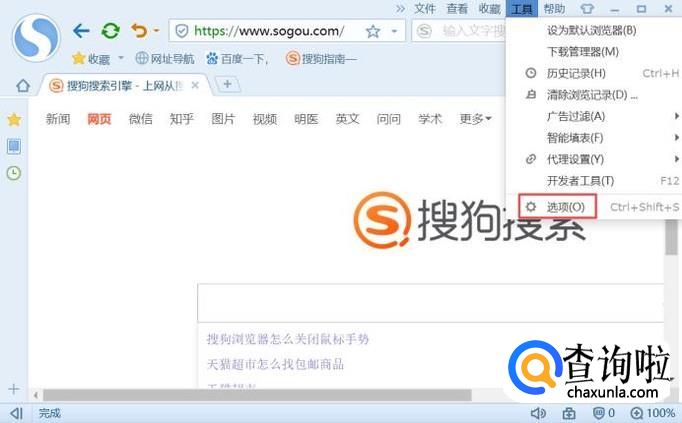Go to the 图片 search category

pyautogui.click(x=223, y=119)
